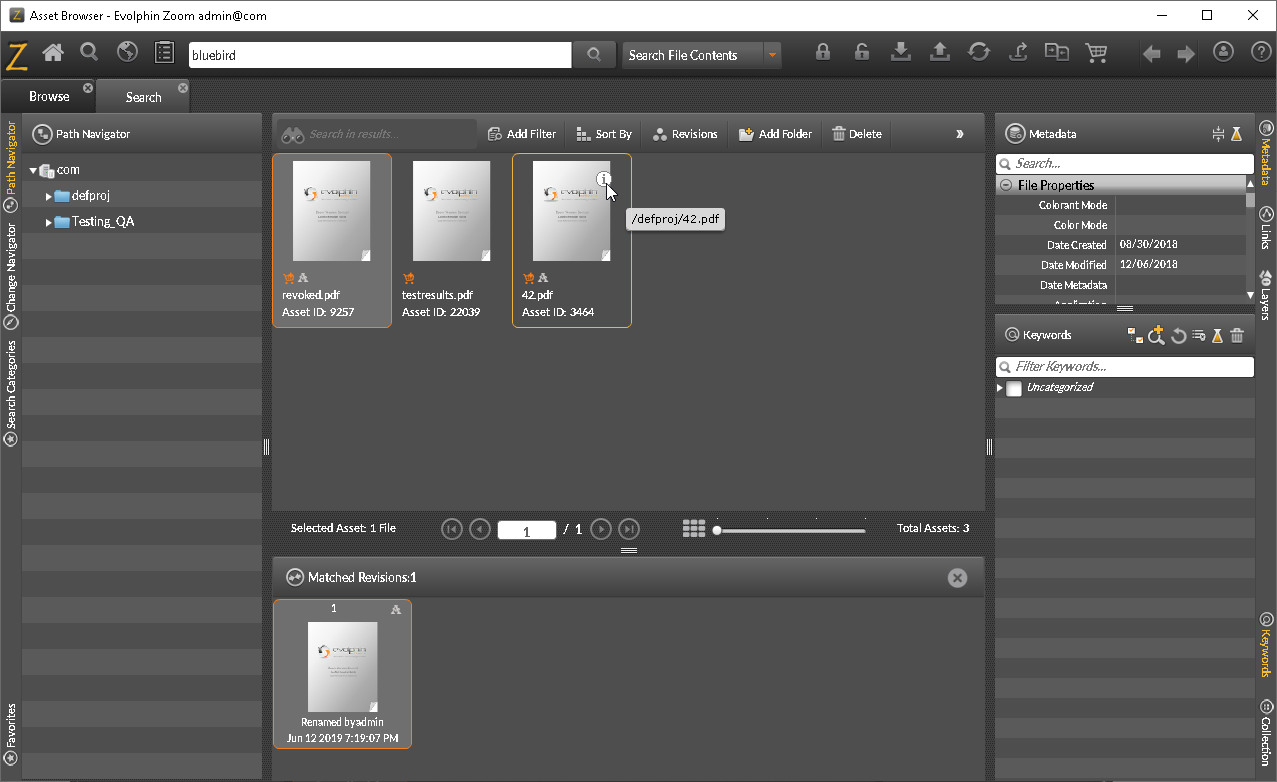Switch to the Search tab
Viewport: 1277px width, 782px height.
(143, 97)
